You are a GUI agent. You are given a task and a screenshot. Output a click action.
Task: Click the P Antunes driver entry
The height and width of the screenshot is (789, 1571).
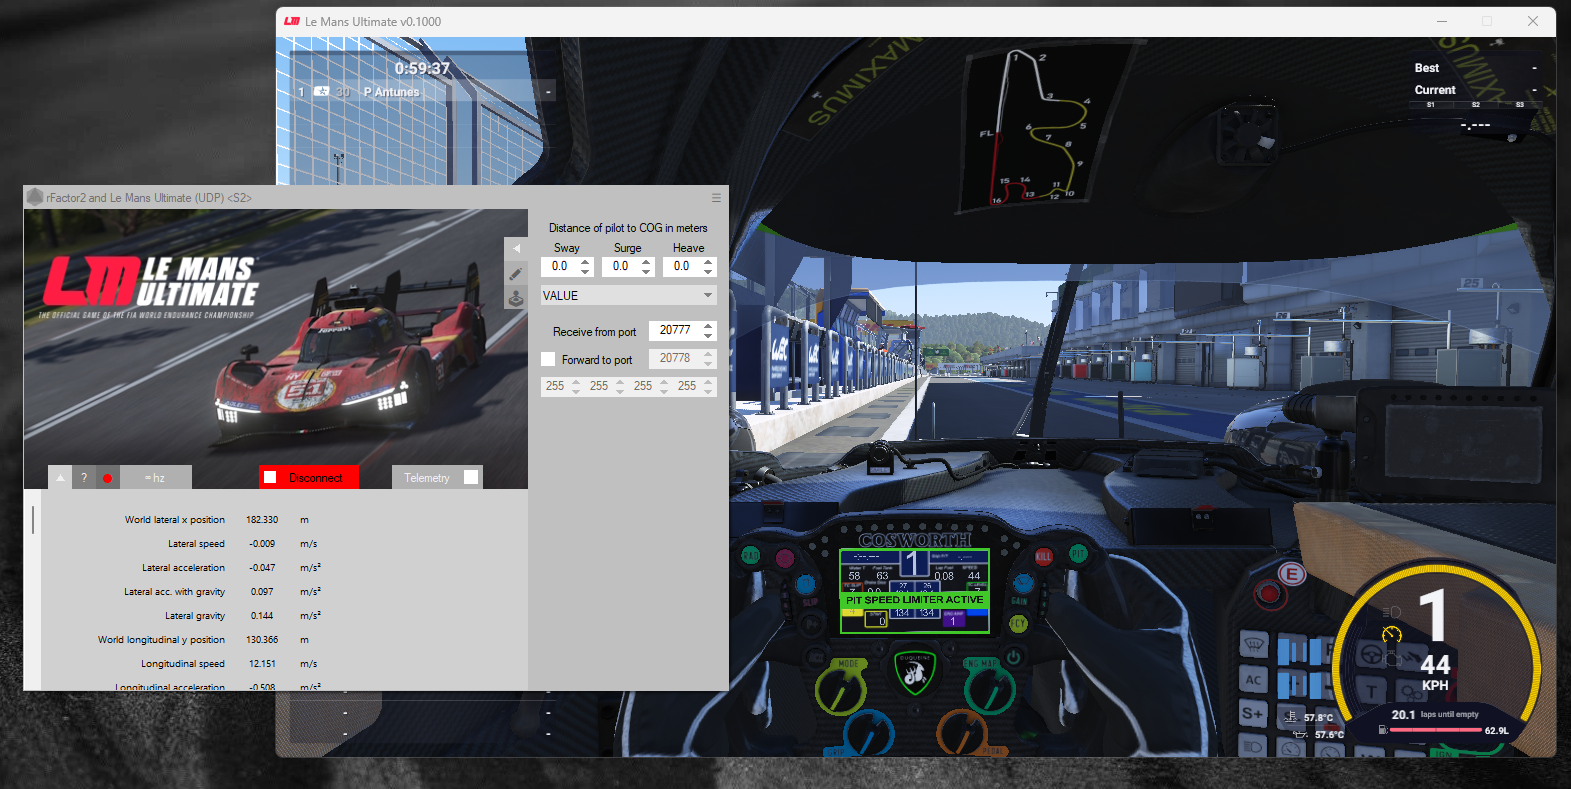coord(391,92)
